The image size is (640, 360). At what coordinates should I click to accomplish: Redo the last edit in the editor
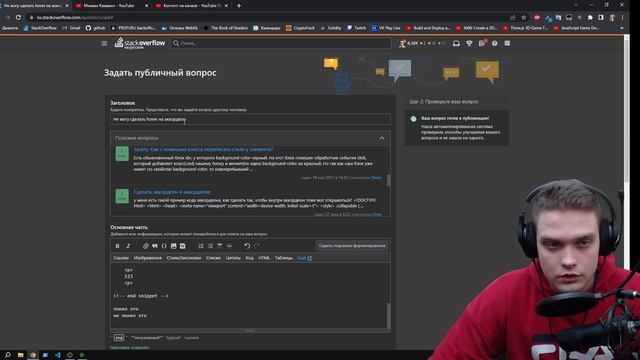(x=257, y=246)
